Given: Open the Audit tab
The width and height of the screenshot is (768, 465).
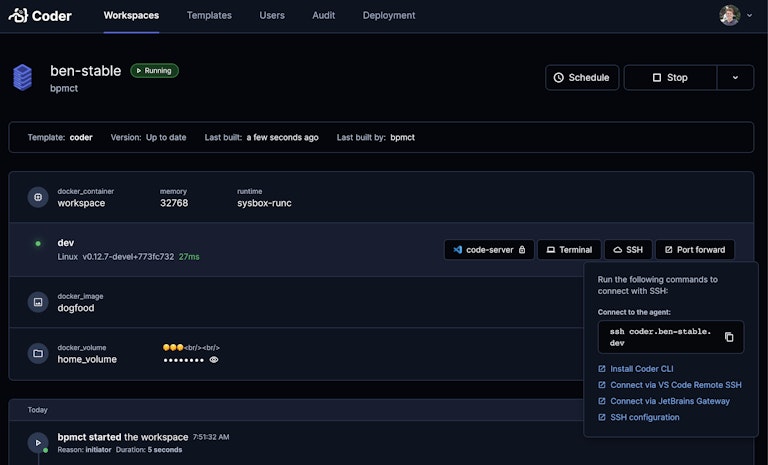Looking at the screenshot, I should coord(324,16).
